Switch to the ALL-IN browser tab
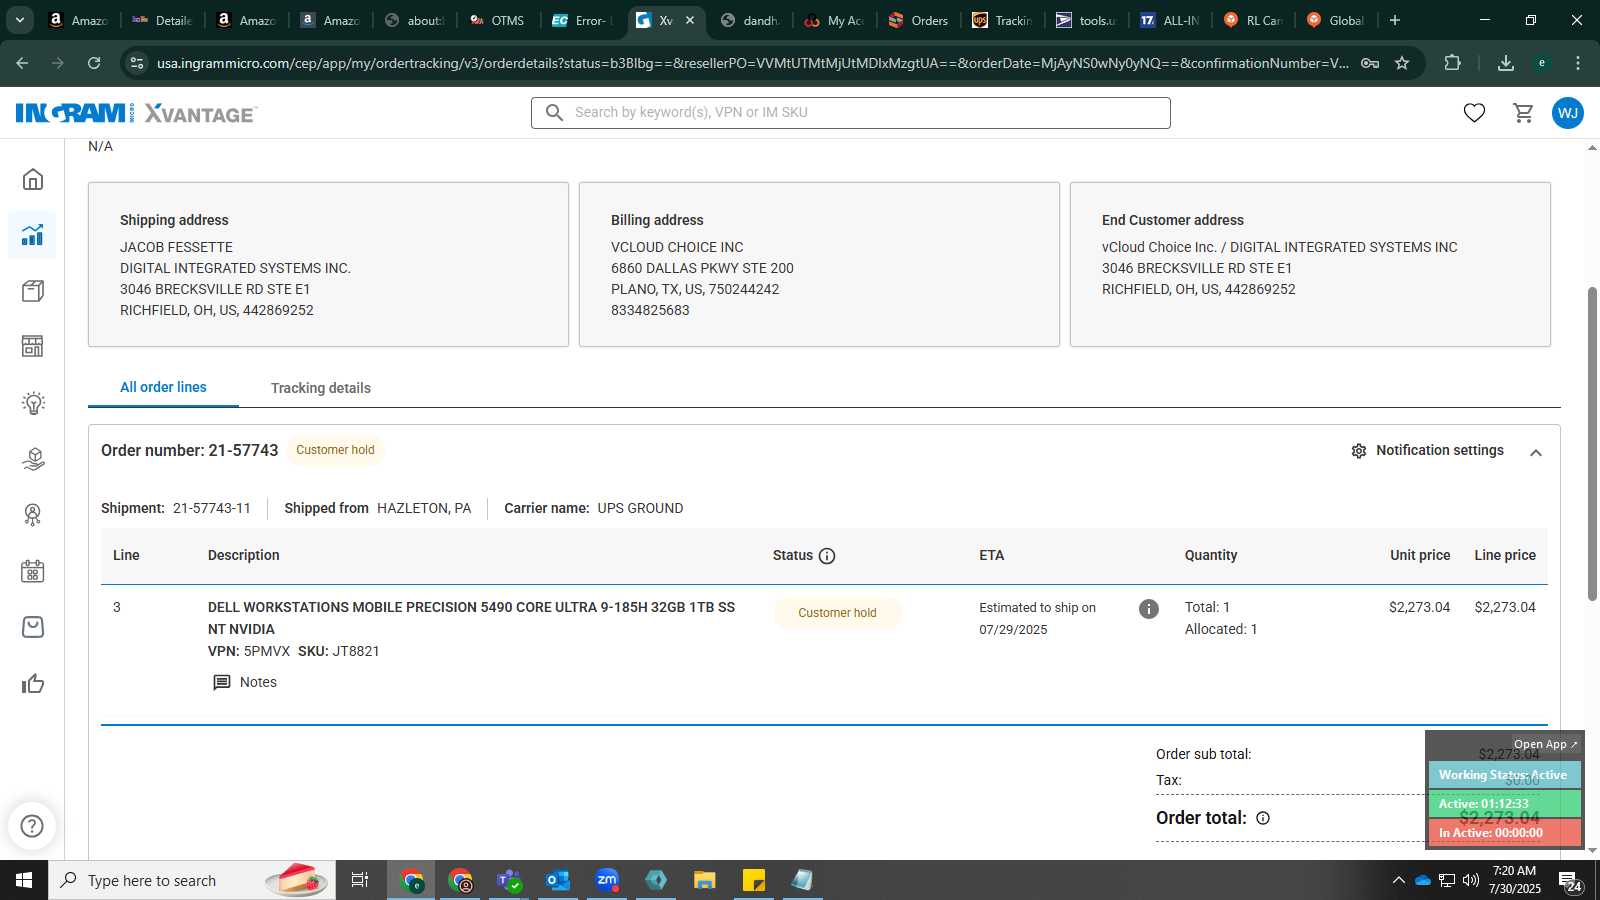This screenshot has width=1600, height=900. click(x=1171, y=20)
